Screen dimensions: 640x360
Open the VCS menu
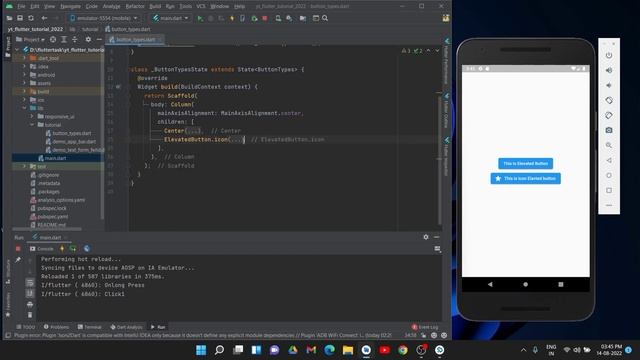click(x=201, y=7)
